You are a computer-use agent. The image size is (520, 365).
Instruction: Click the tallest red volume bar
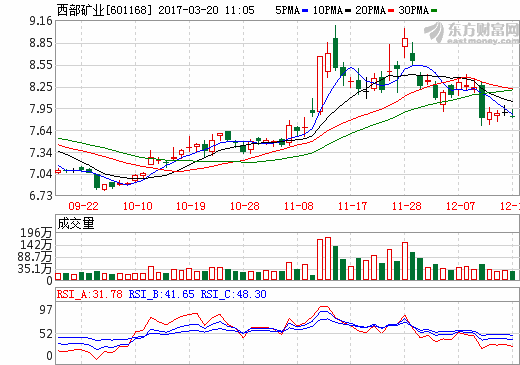(x=328, y=258)
